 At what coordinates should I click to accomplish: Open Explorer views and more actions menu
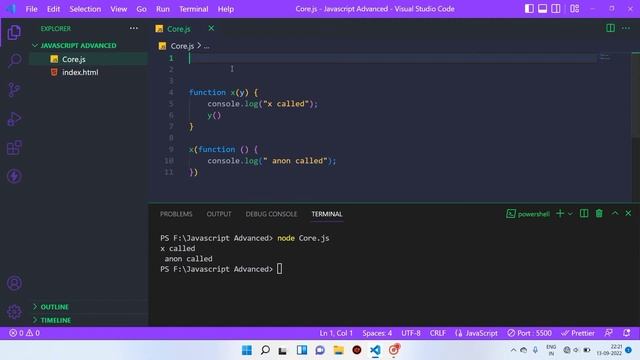click(133, 28)
